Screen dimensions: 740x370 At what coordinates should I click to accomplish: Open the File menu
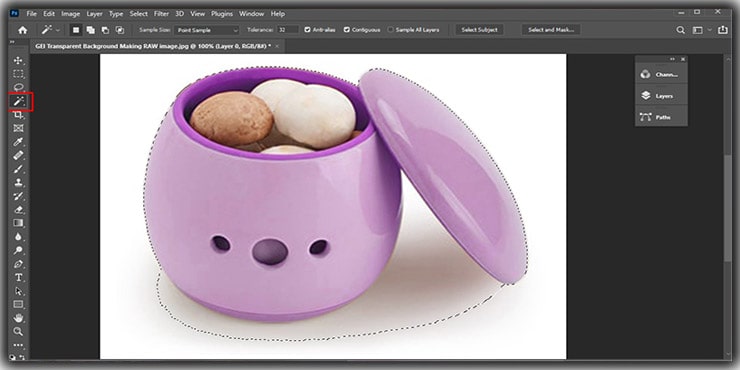(31, 14)
